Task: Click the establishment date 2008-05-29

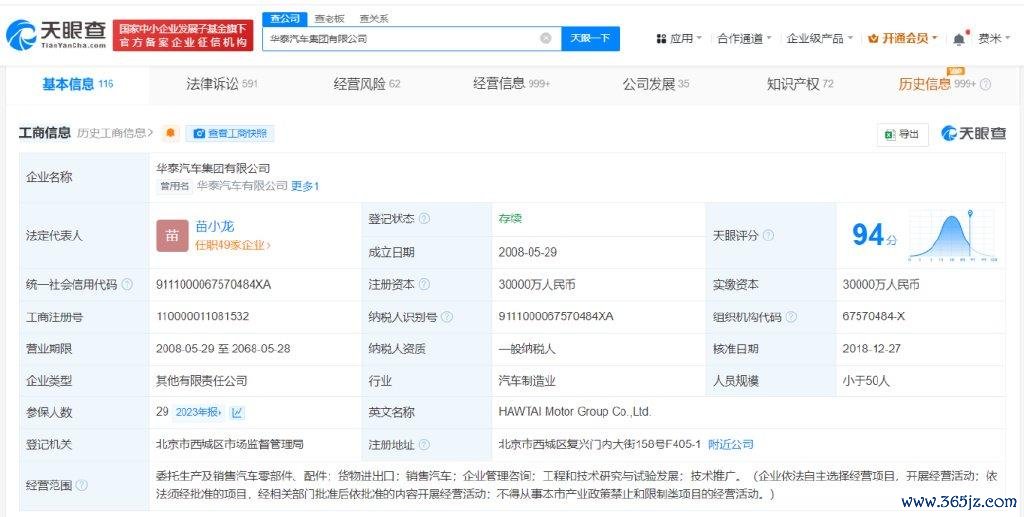Action: (528, 252)
